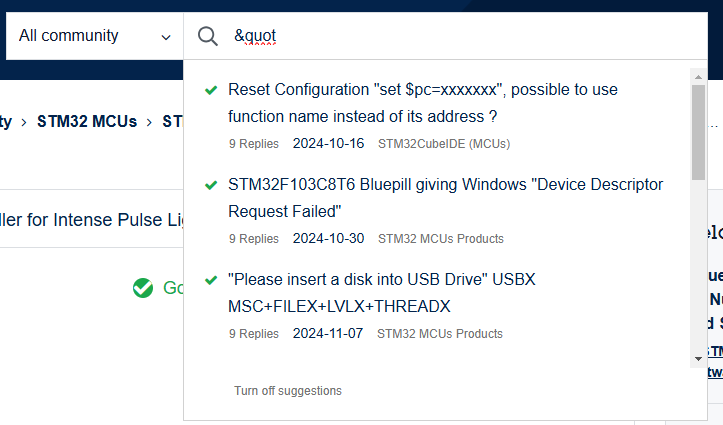Click STM32 MCUs Products label dated 2024-10-30
The height and width of the screenshot is (425, 723).
click(441, 239)
